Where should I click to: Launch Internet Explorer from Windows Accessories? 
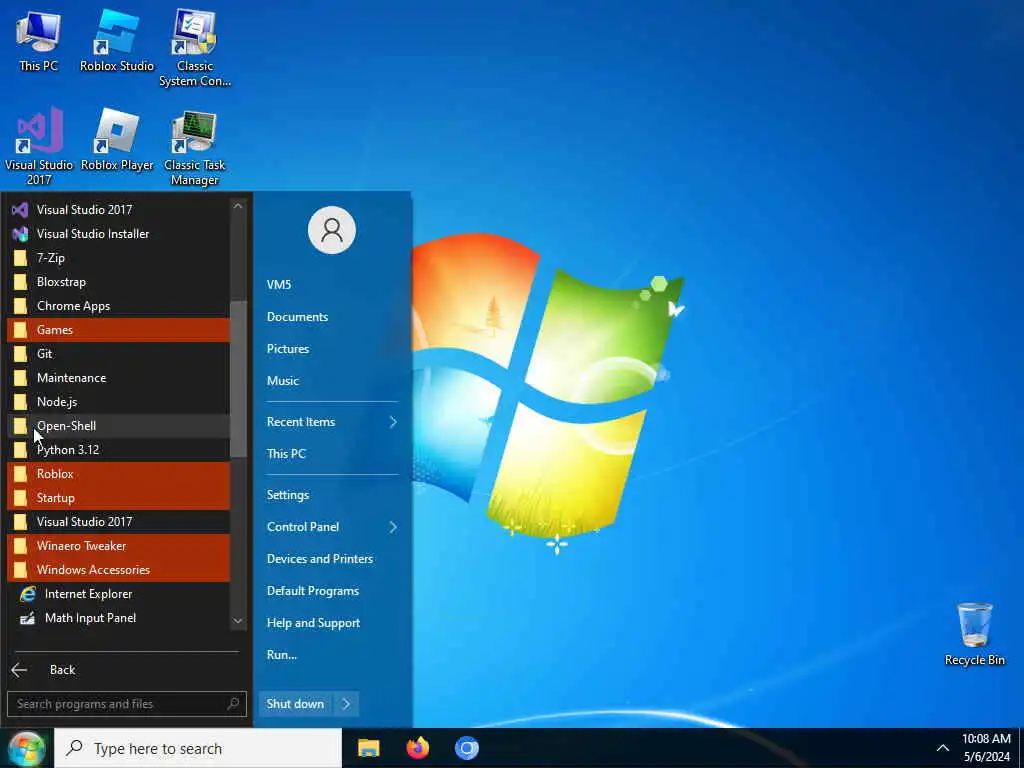click(118, 594)
